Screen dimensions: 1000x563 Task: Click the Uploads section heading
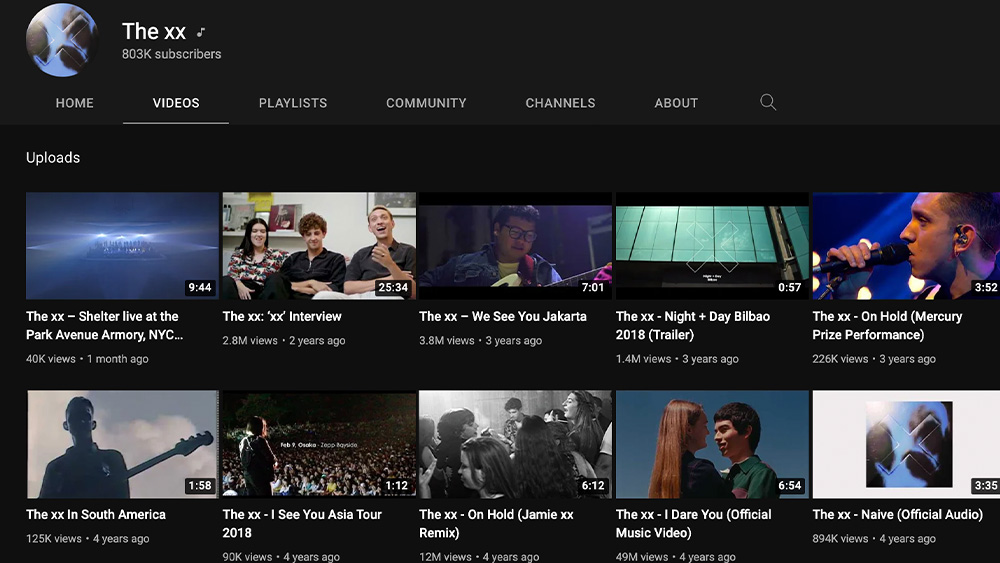[x=53, y=157]
